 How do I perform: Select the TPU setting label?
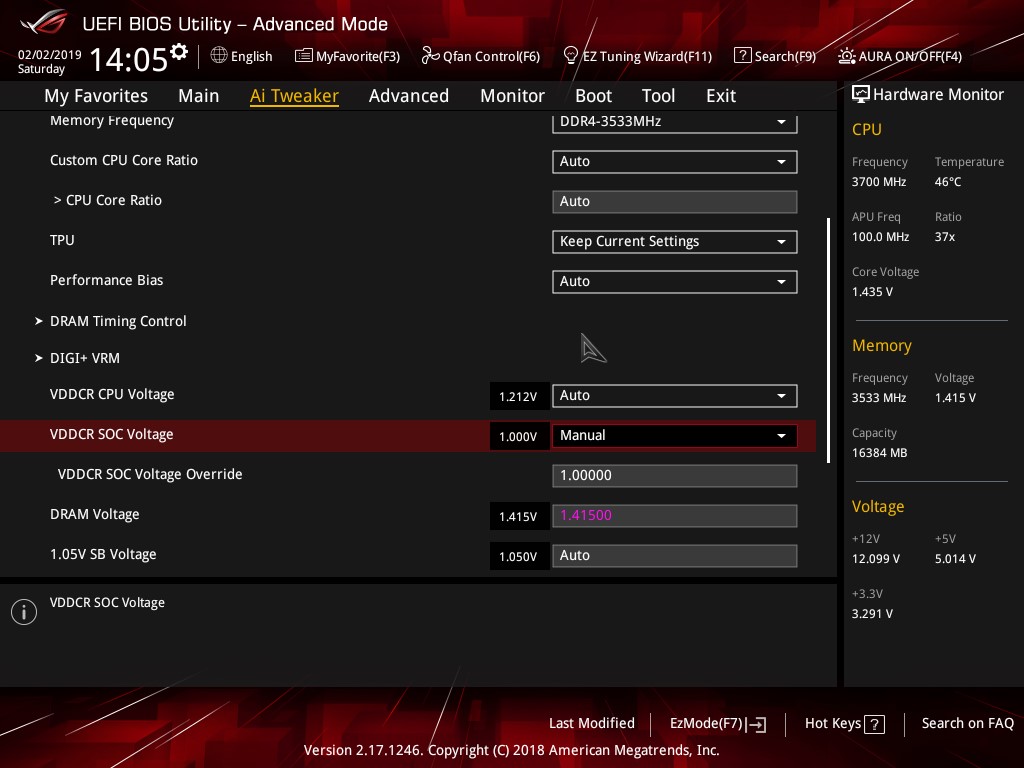tap(62, 240)
